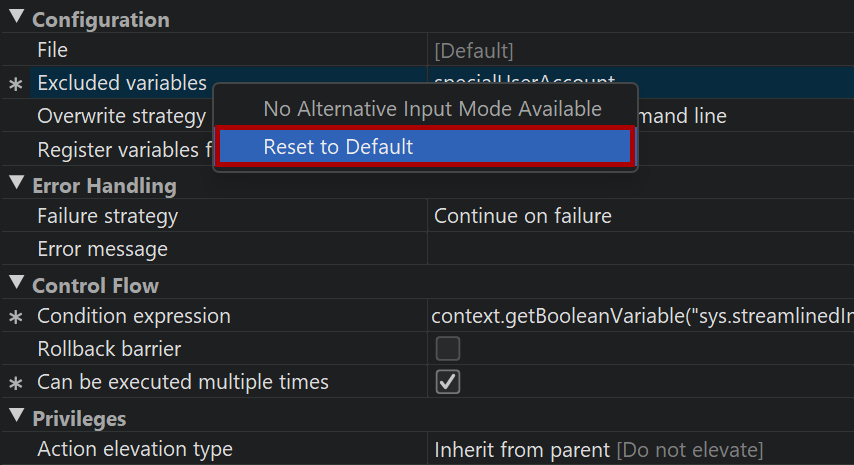Select the Excluded variables property label
854x465 pixels.
(122, 84)
